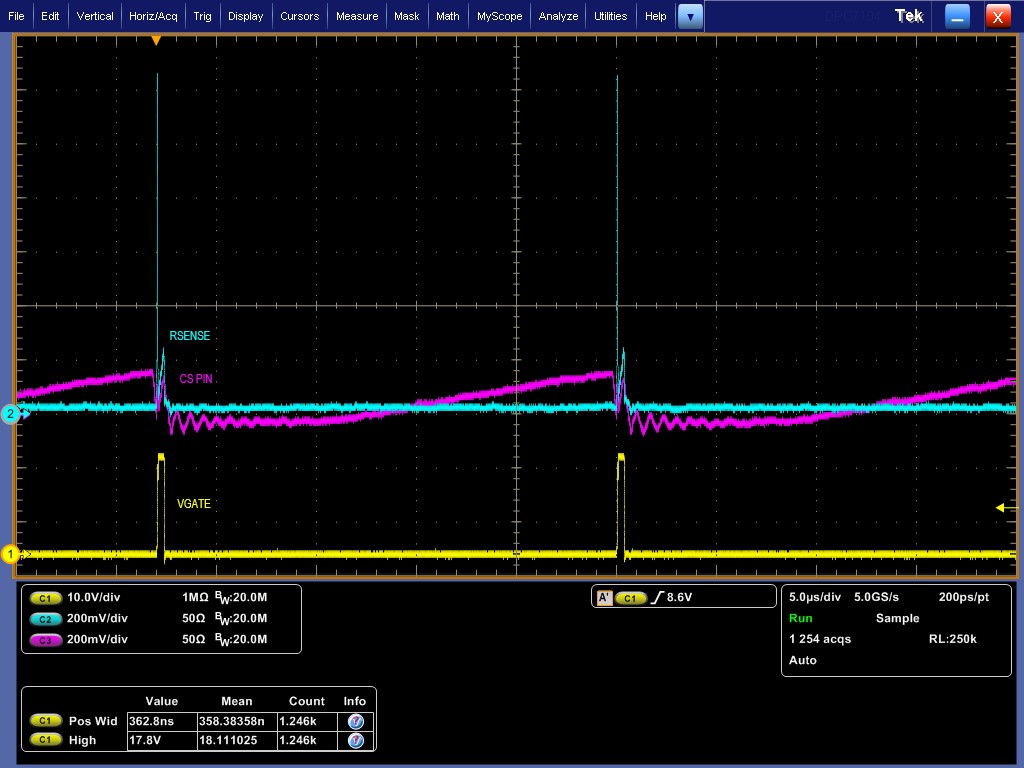
Task: Click the 8.6V trigger level readout
Action: click(x=683, y=596)
